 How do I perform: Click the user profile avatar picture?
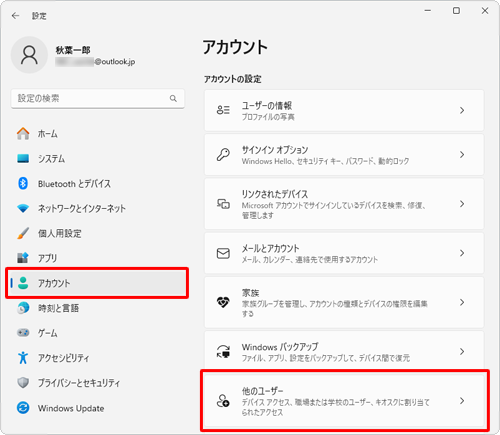click(29, 55)
